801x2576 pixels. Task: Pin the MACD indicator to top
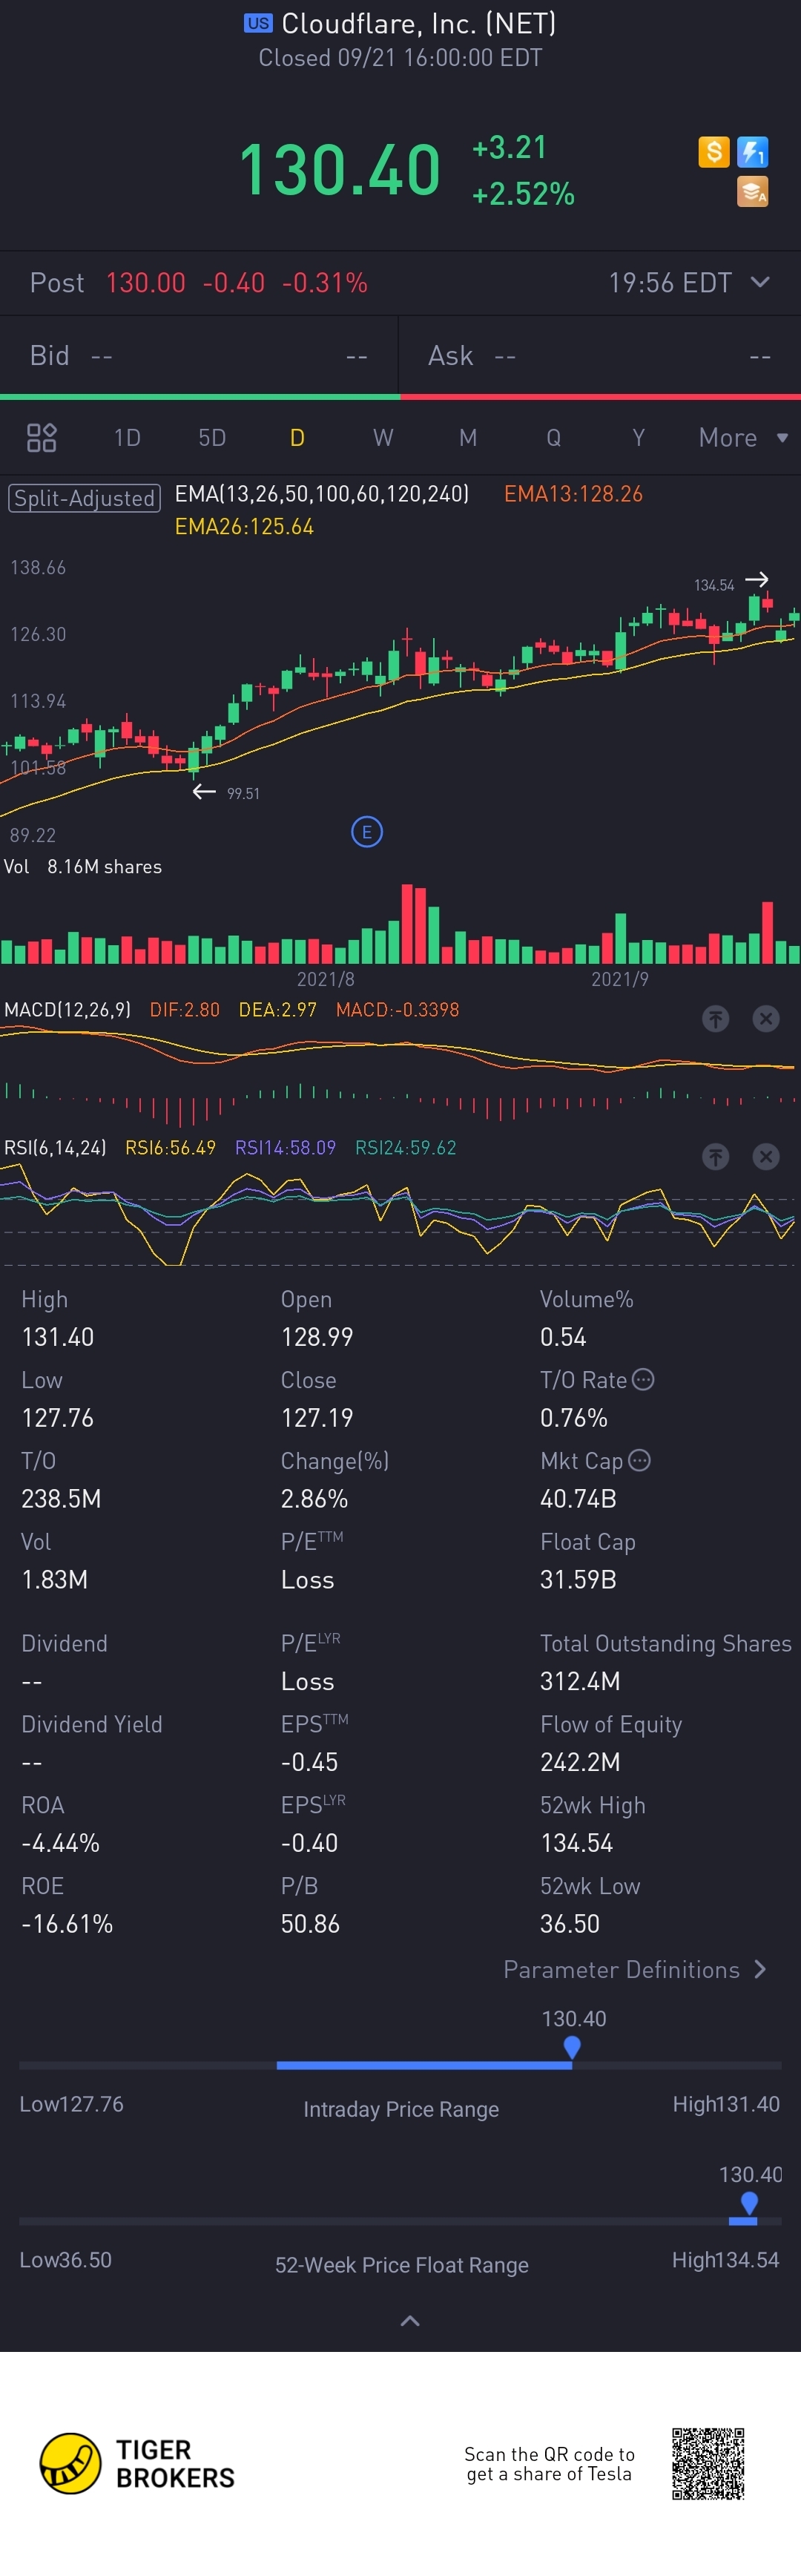(715, 1018)
